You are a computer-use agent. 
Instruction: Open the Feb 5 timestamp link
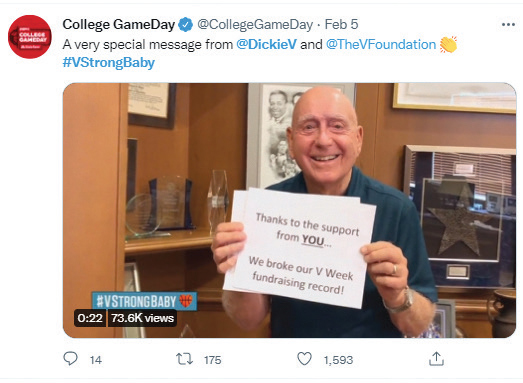(x=341, y=25)
